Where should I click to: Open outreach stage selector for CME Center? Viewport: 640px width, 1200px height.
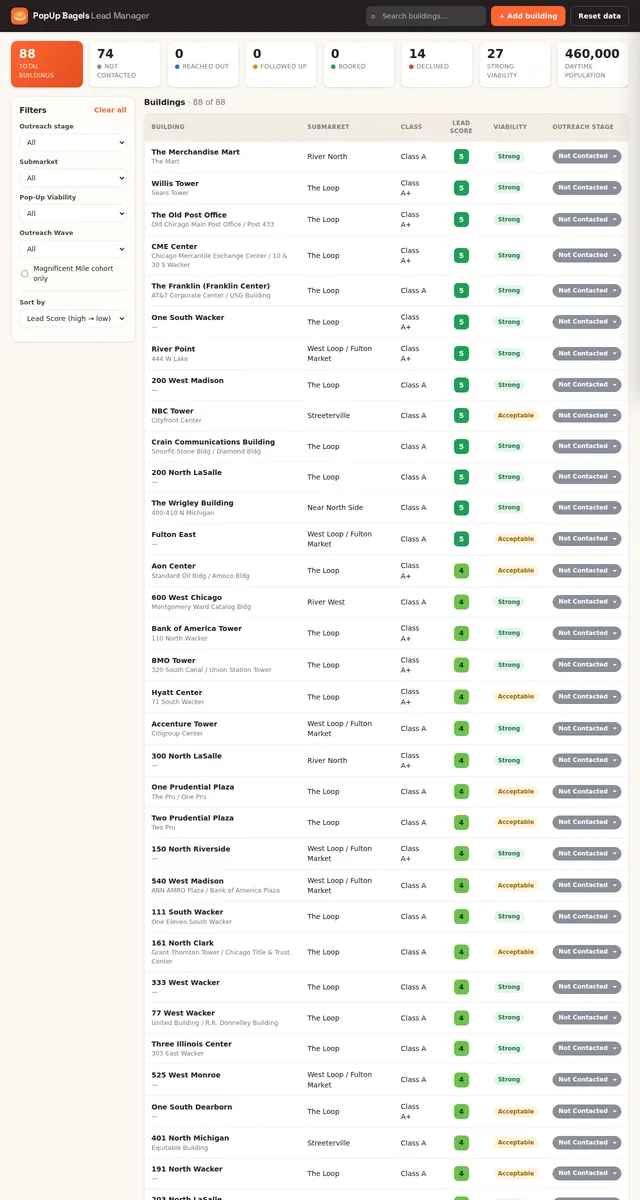(587, 255)
